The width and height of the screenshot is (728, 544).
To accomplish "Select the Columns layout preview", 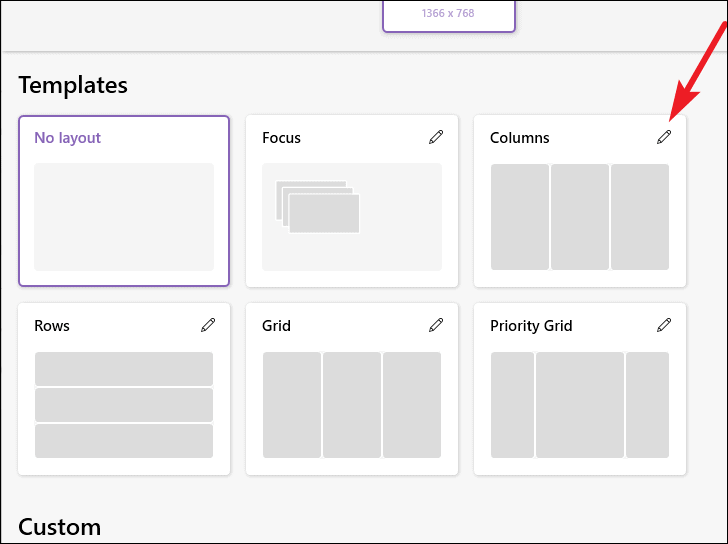I will (x=580, y=217).
